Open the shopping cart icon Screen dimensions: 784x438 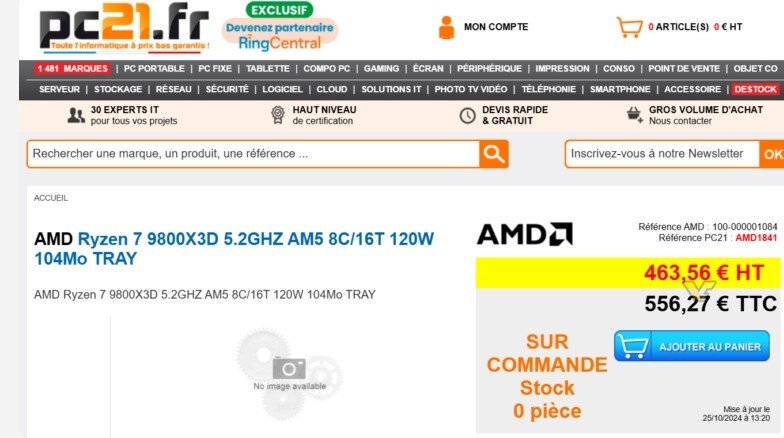[628, 27]
